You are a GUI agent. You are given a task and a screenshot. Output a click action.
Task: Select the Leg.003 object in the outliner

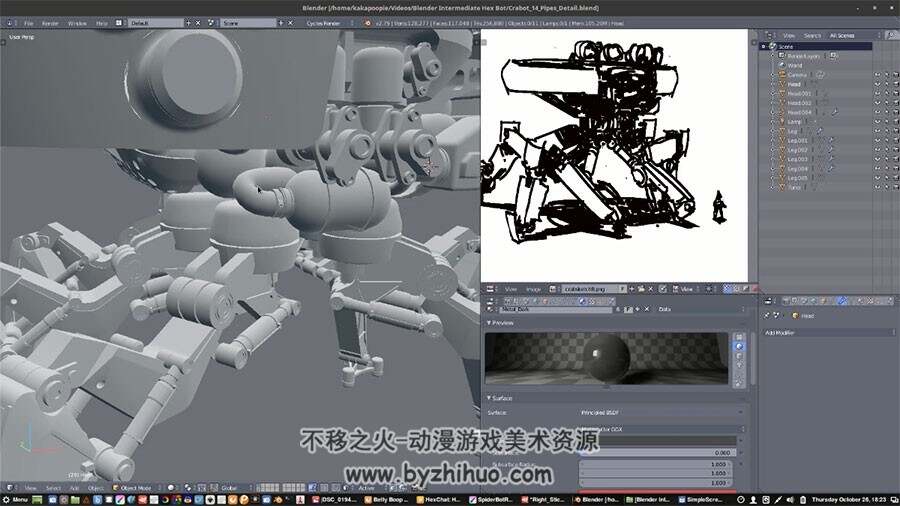797,159
